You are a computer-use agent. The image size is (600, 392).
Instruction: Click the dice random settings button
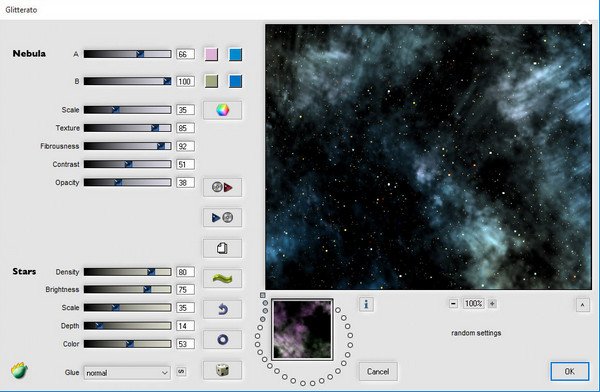(x=222, y=370)
